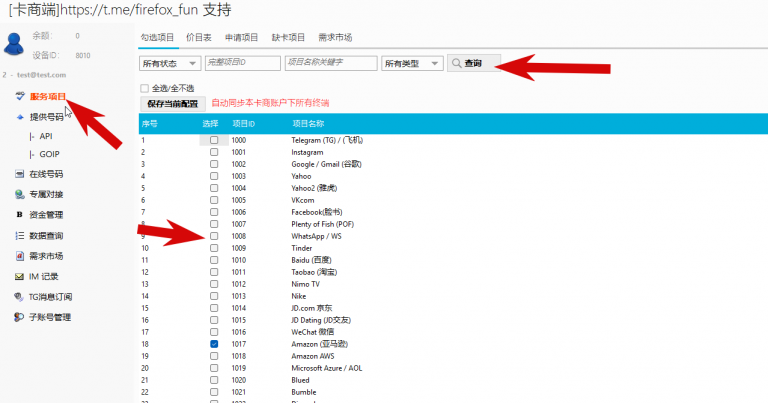This screenshot has height=403, width=768.
Task: Click the JD Dating project name
Action: [x=321, y=320]
